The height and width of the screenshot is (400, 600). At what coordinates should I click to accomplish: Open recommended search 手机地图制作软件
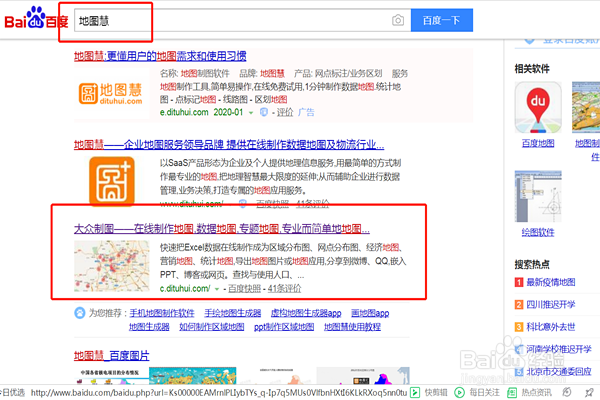pos(162,313)
